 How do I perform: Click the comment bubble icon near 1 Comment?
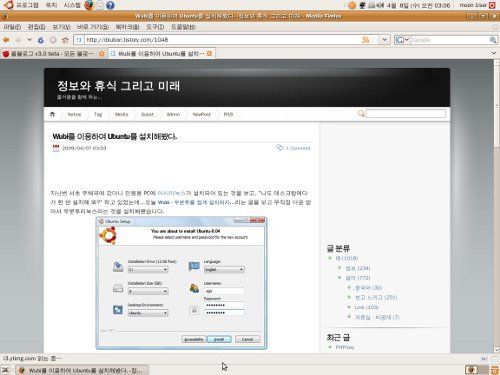[280, 147]
